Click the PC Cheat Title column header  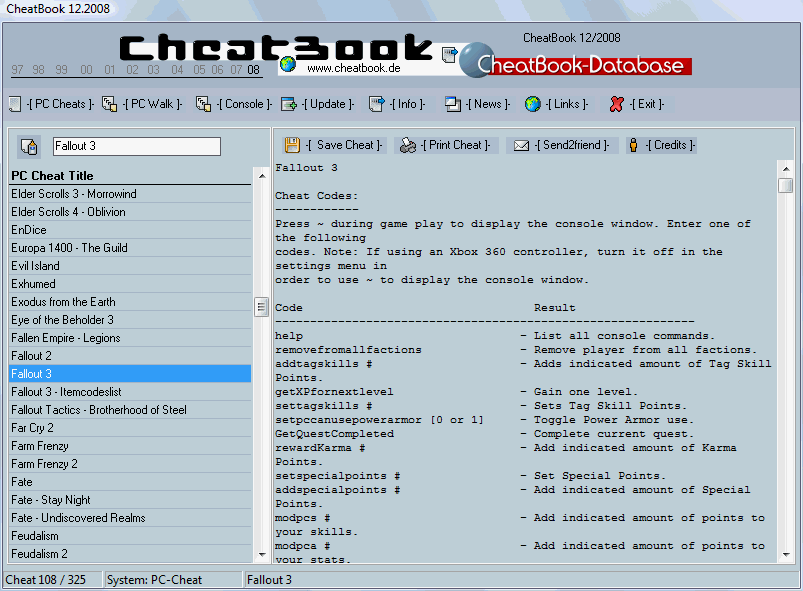click(x=131, y=176)
